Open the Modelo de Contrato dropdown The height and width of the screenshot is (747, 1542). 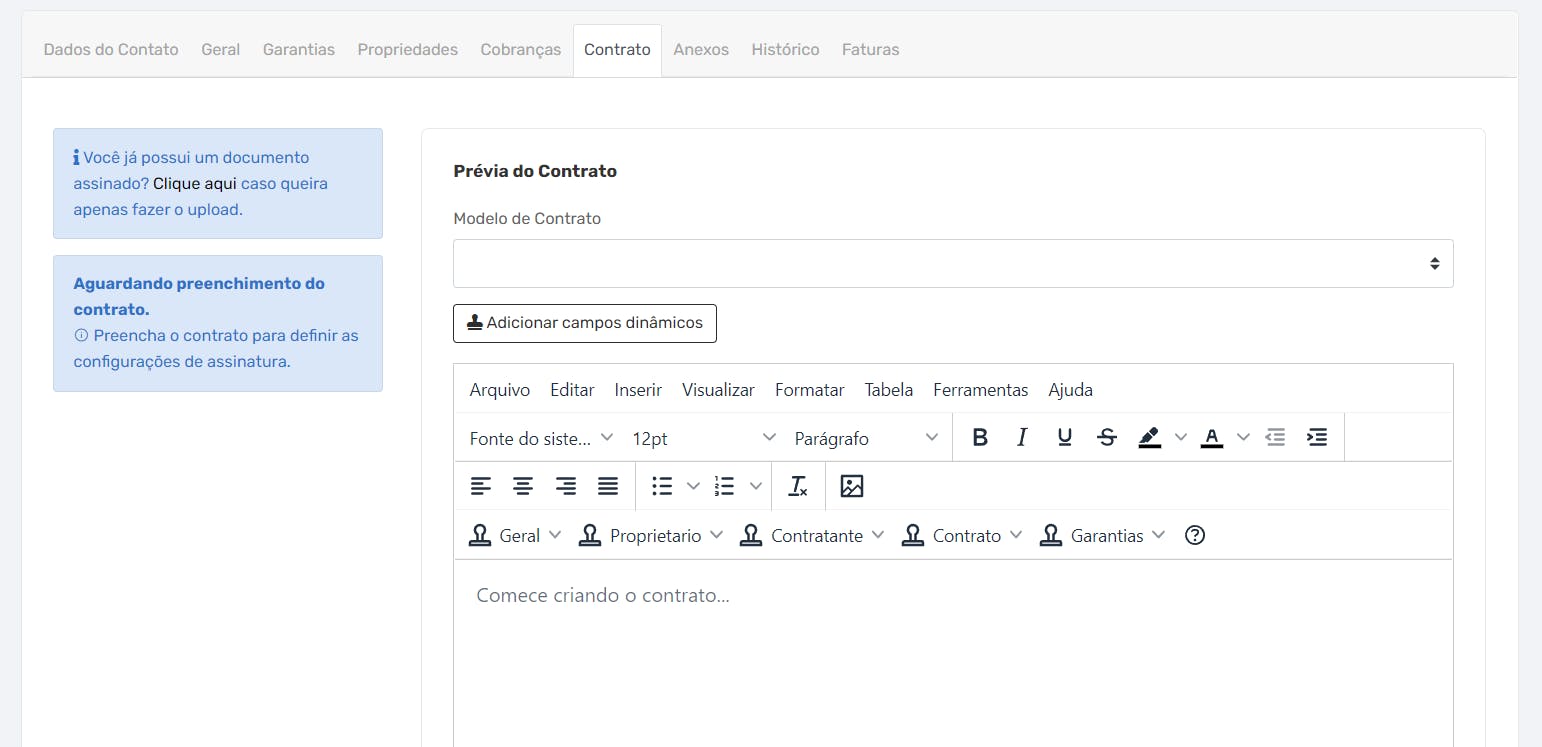coord(953,263)
